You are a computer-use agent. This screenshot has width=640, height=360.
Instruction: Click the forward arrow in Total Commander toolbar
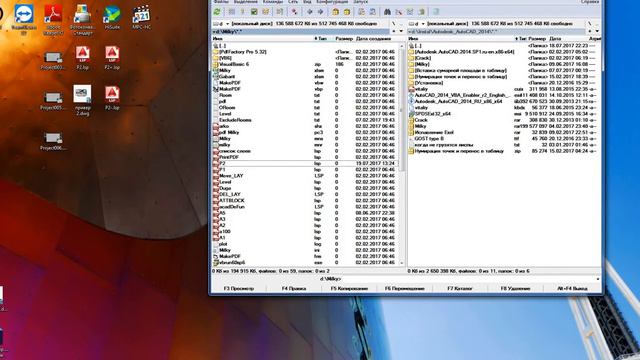tap(320, 12)
